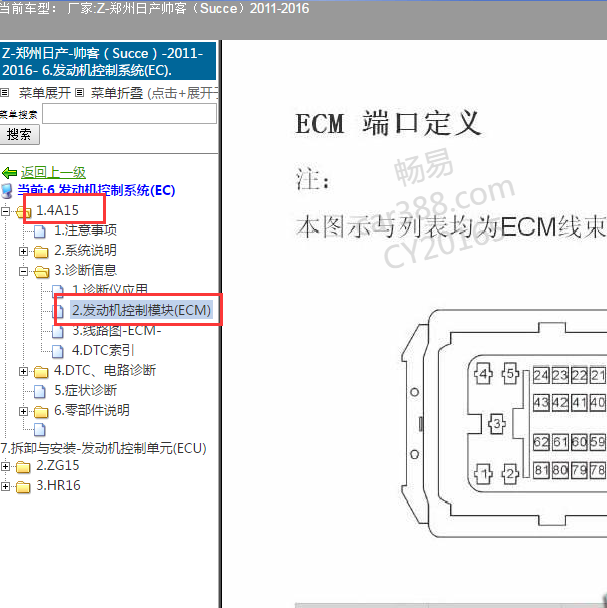This screenshot has width=607, height=608.
Task: Click the 4.DTC索引 document icon
Action: tap(58, 351)
